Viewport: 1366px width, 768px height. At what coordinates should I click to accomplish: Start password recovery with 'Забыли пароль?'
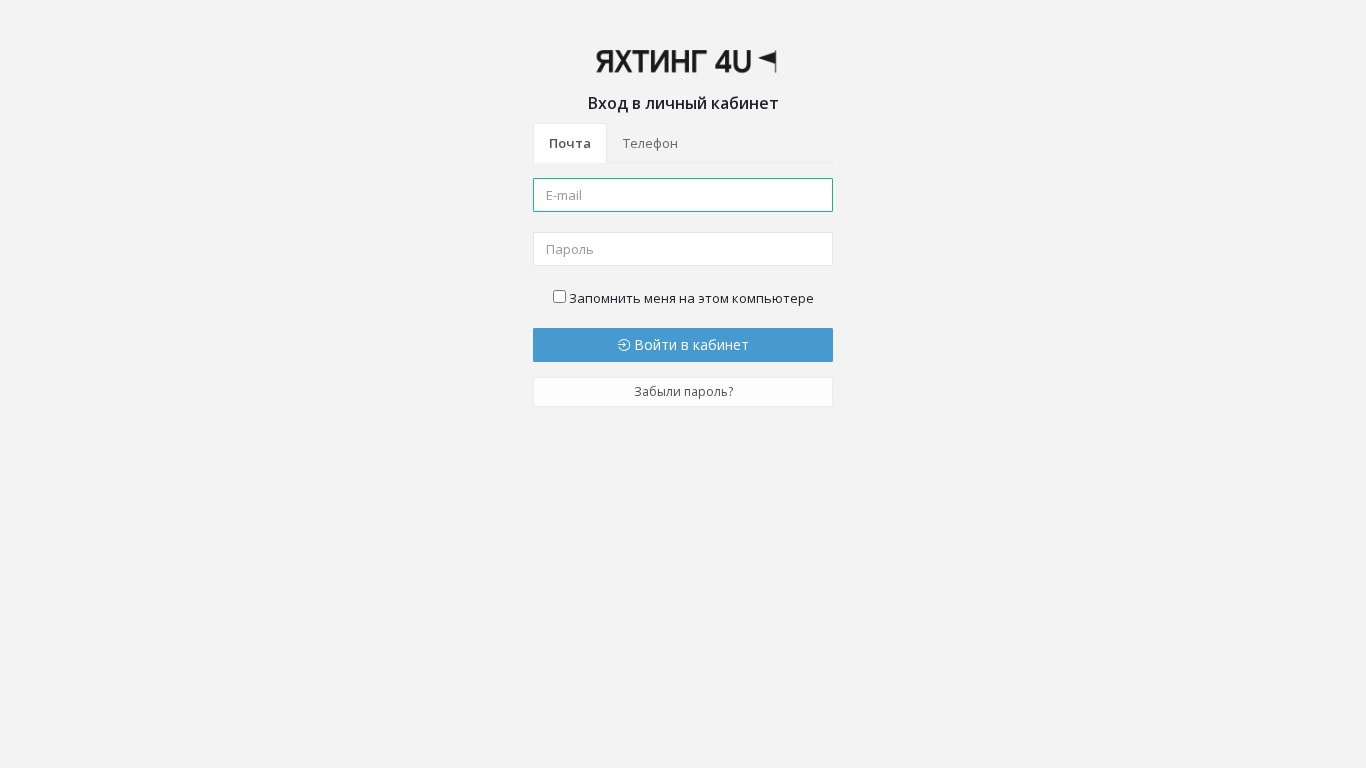pos(683,392)
